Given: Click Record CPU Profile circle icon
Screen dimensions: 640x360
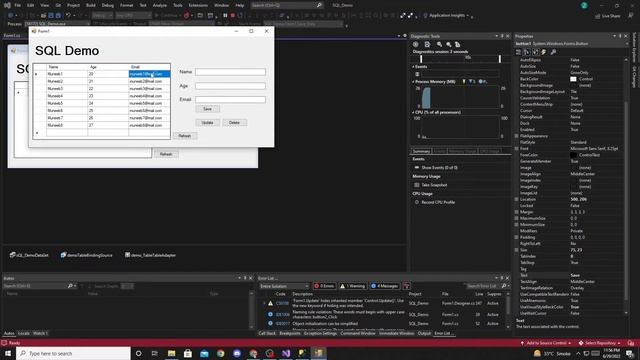Looking at the screenshot, I should (x=417, y=202).
